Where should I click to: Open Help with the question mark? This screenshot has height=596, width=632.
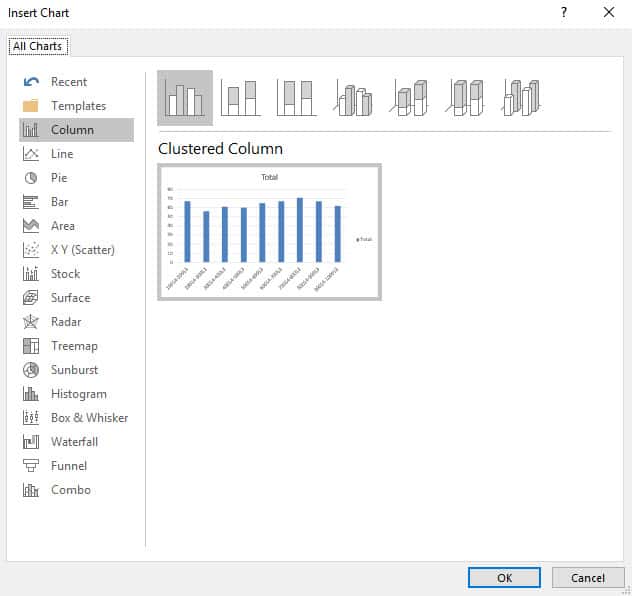pyautogui.click(x=564, y=12)
